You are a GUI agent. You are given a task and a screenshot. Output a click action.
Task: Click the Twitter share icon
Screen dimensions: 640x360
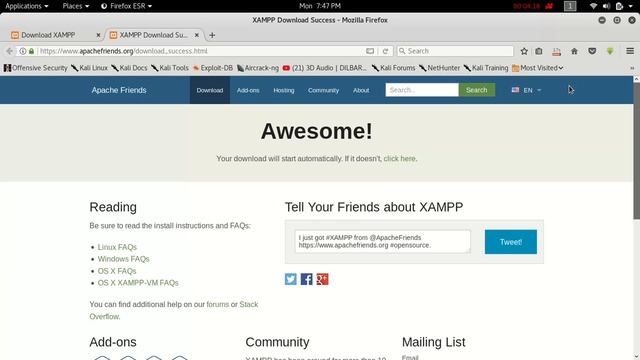291,279
